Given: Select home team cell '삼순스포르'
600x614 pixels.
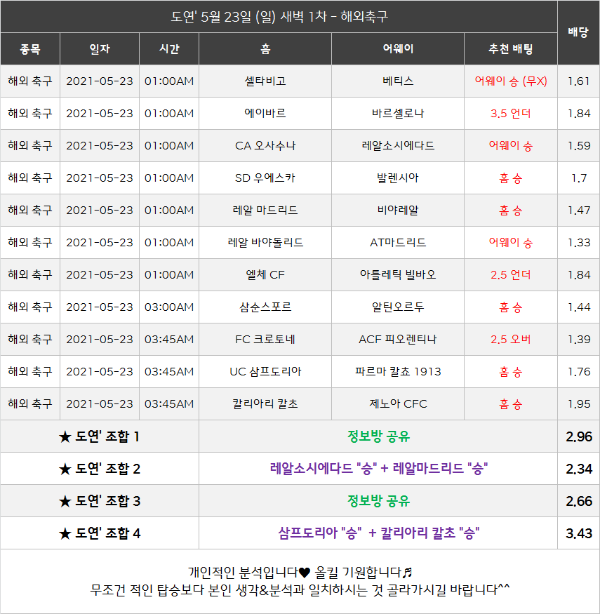Looking at the screenshot, I should pos(265,307).
